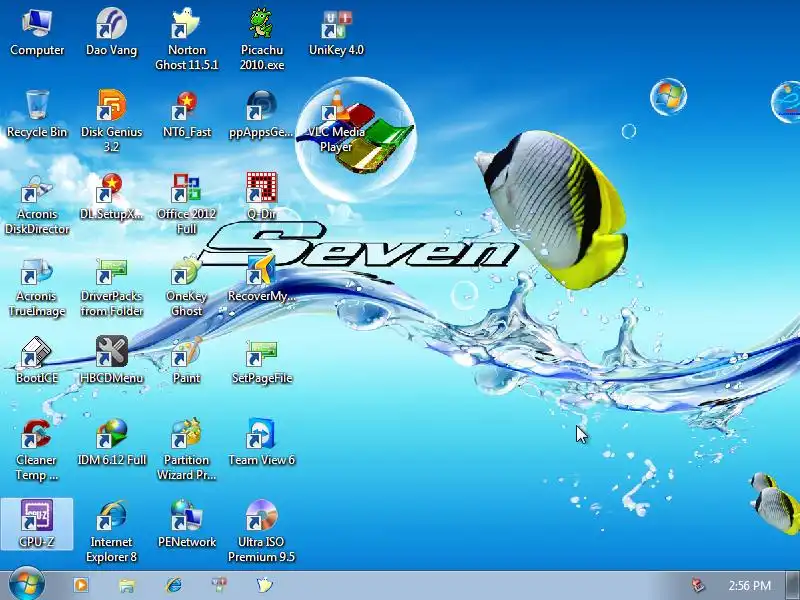This screenshot has width=800, height=600.
Task: Open Acronis DiskDirector shortcut
Action: (x=37, y=204)
